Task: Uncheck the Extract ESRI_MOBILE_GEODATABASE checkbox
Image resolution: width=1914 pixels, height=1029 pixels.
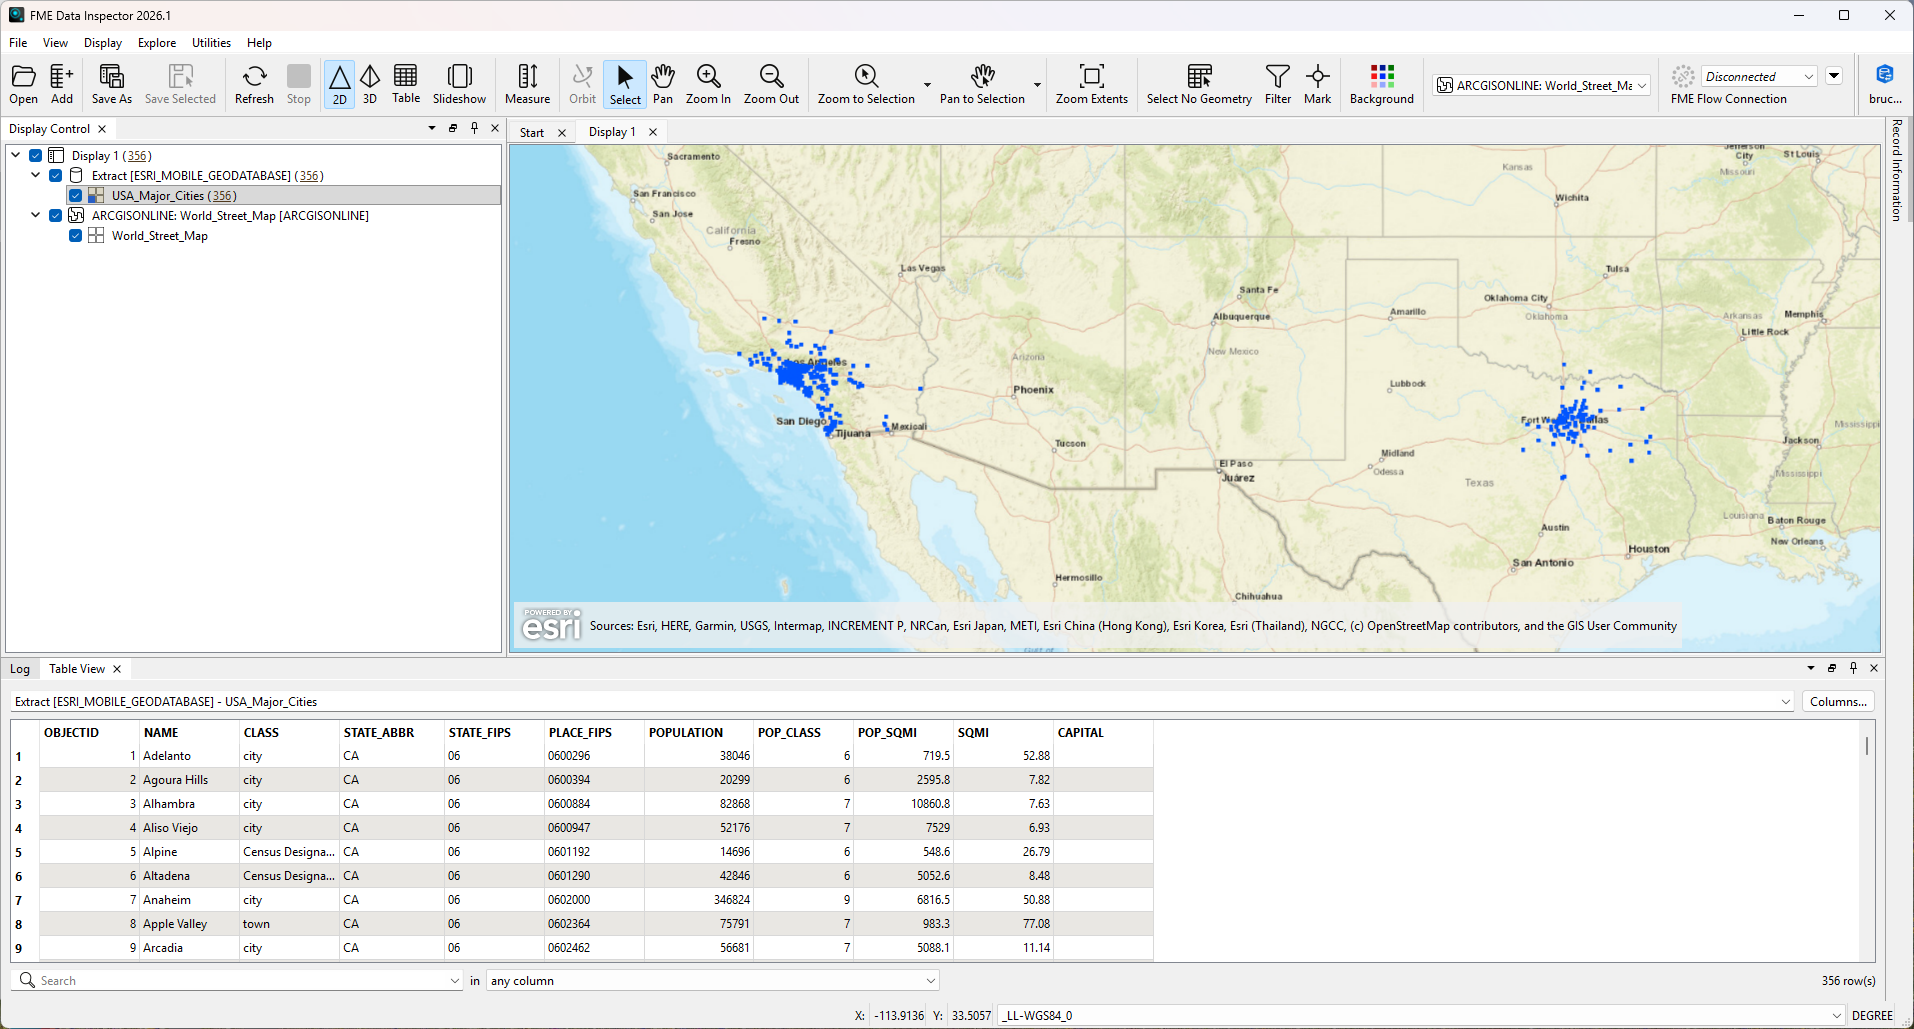Action: [x=56, y=175]
